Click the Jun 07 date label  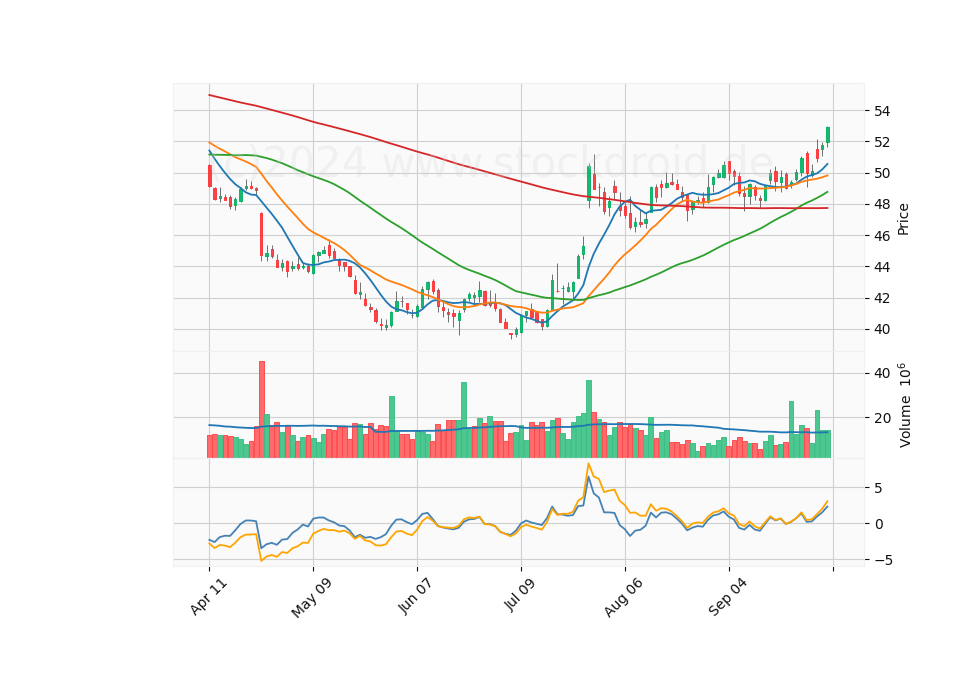(x=416, y=597)
